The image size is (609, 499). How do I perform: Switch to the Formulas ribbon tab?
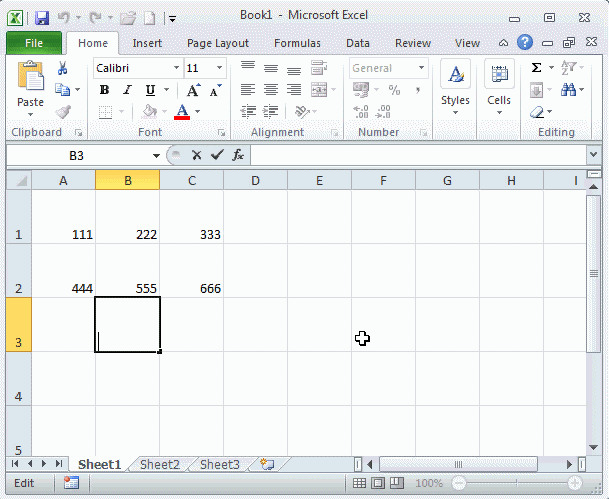297,43
